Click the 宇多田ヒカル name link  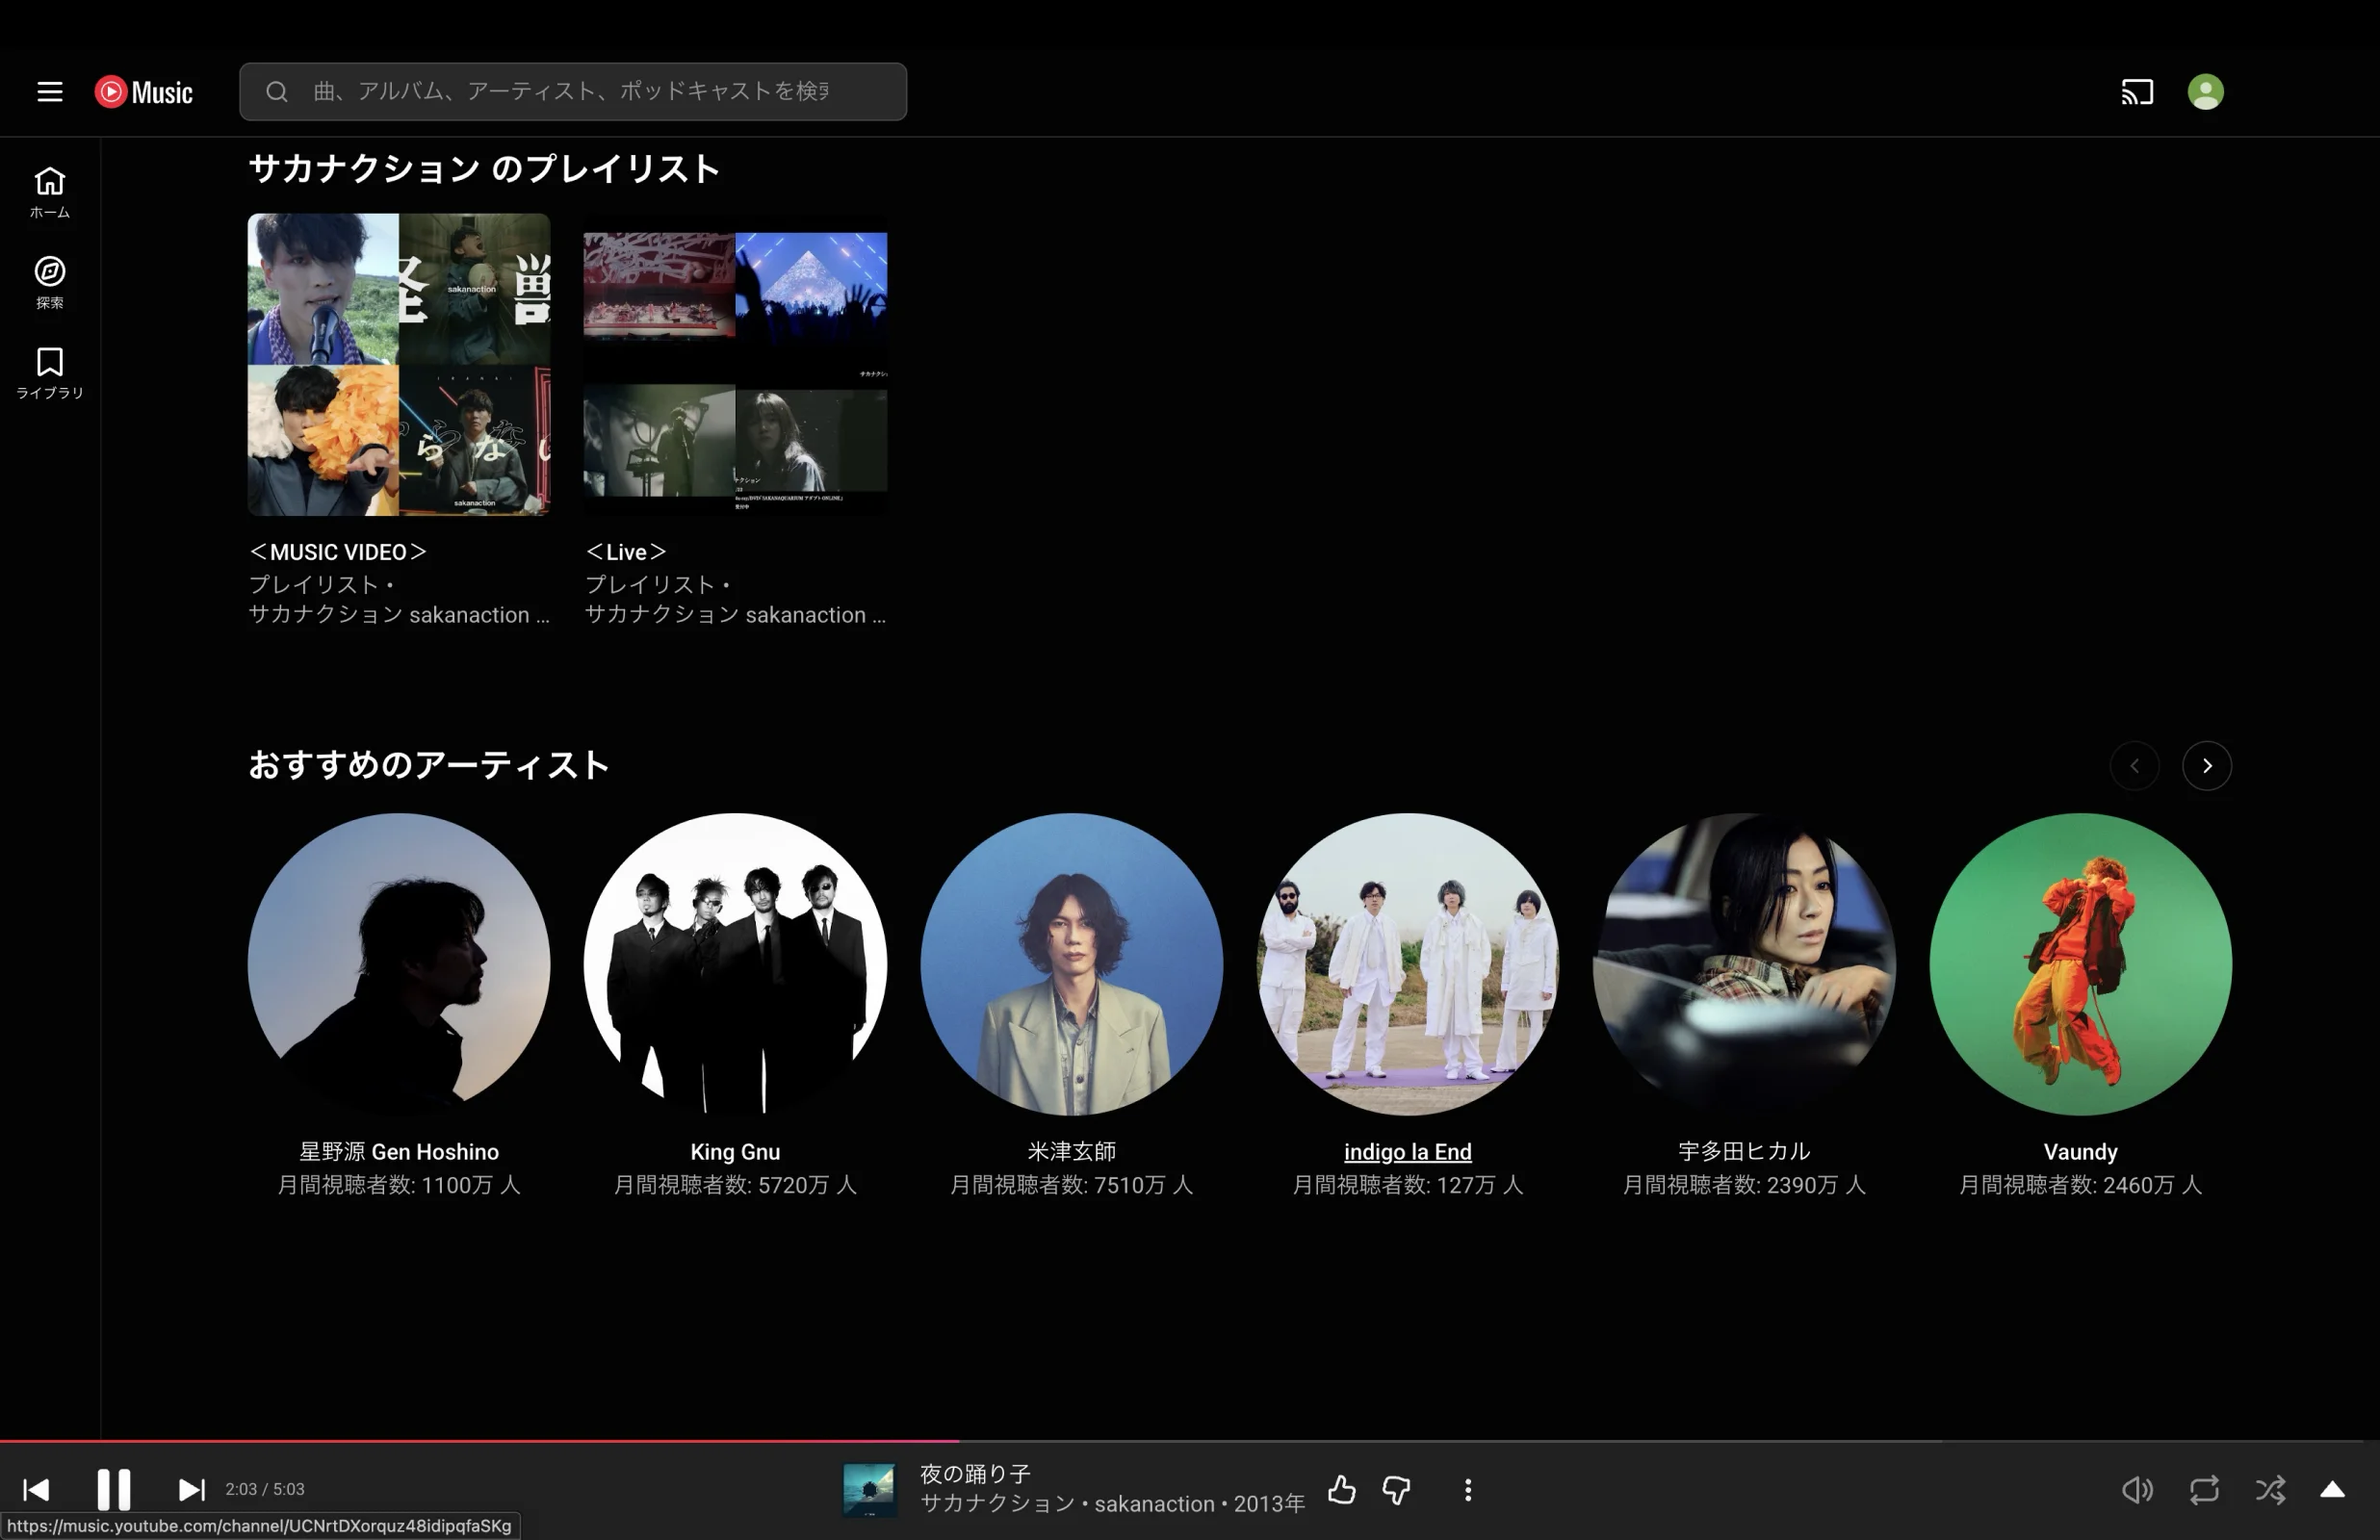[x=1743, y=1152]
